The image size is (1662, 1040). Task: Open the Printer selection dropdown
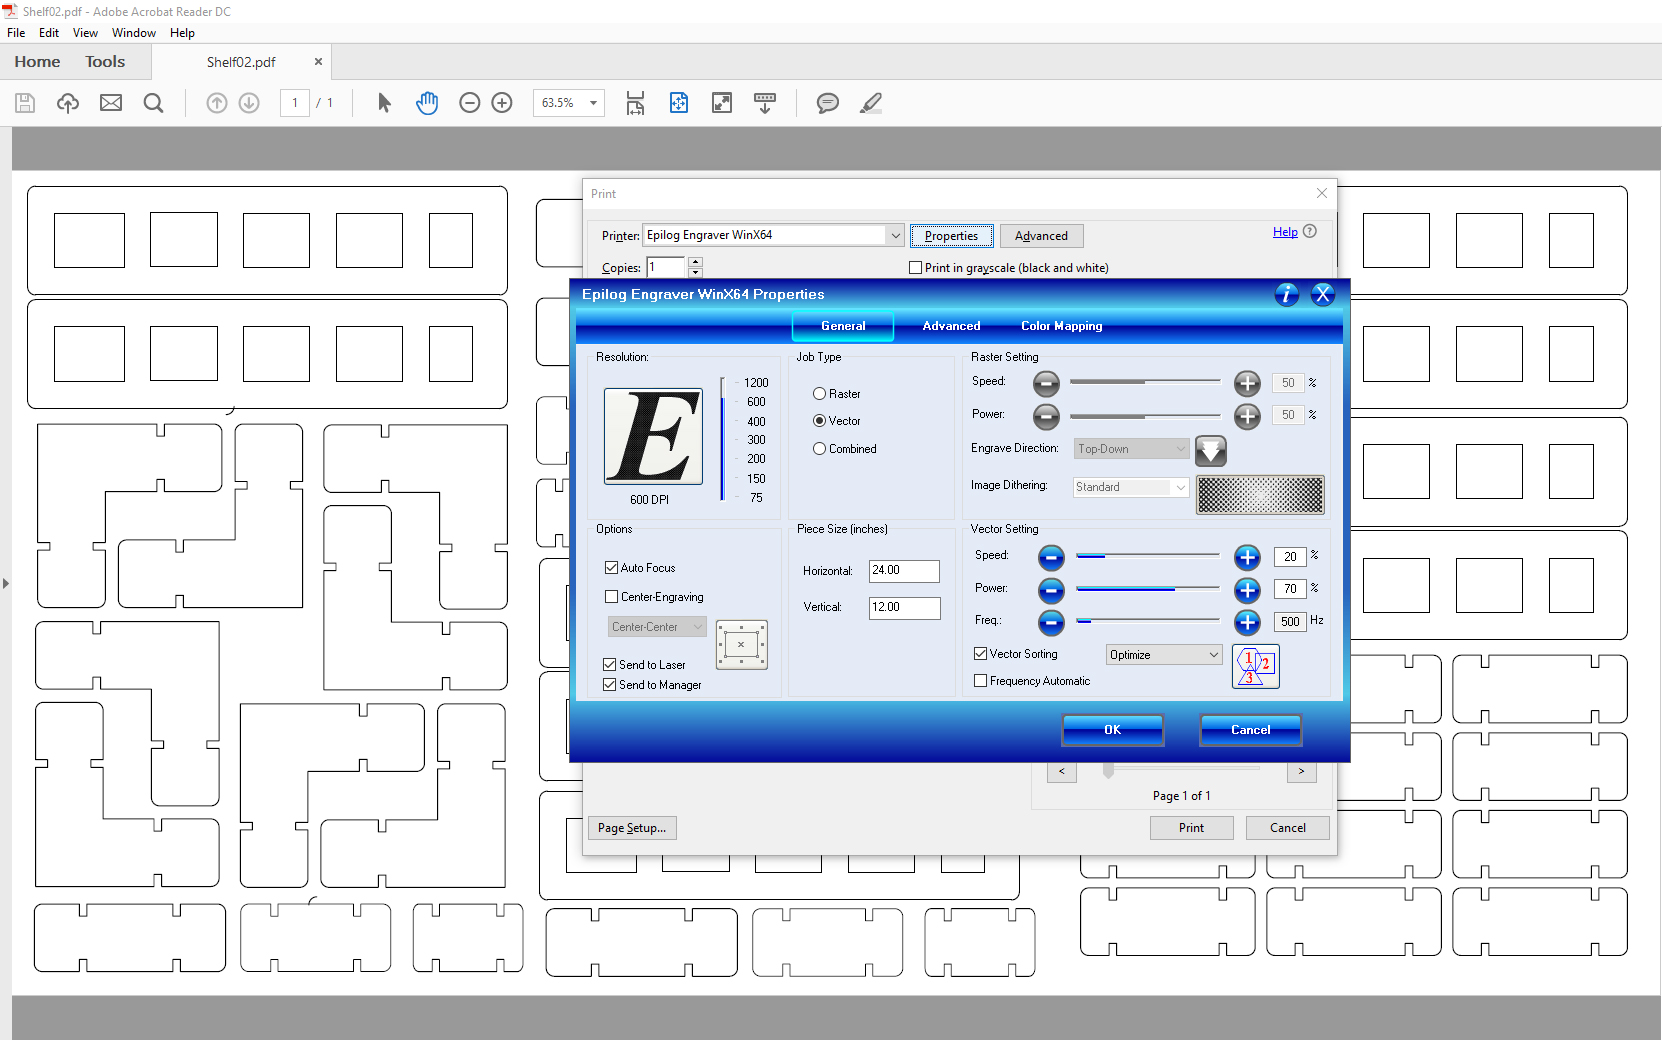pyautogui.click(x=773, y=235)
